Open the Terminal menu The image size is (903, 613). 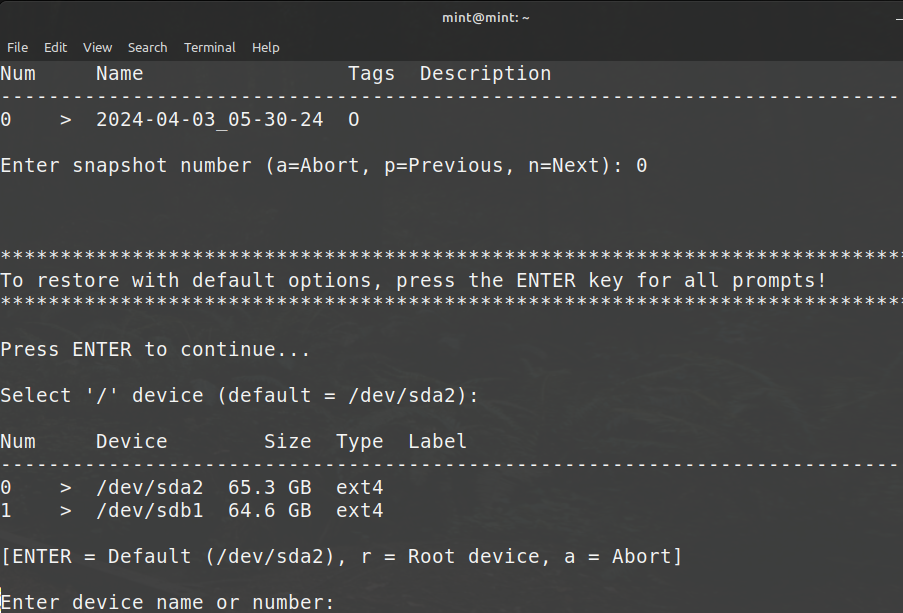(x=209, y=47)
